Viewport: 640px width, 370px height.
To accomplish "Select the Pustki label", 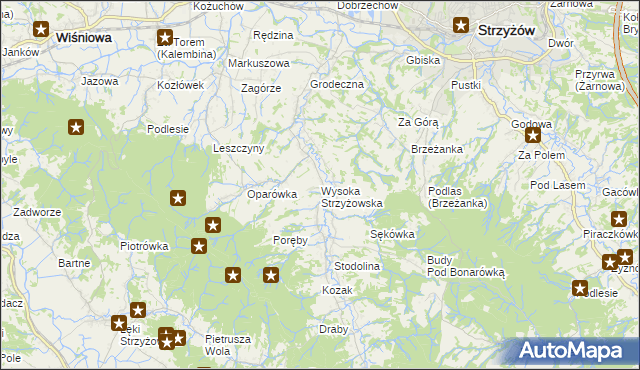I will (466, 85).
